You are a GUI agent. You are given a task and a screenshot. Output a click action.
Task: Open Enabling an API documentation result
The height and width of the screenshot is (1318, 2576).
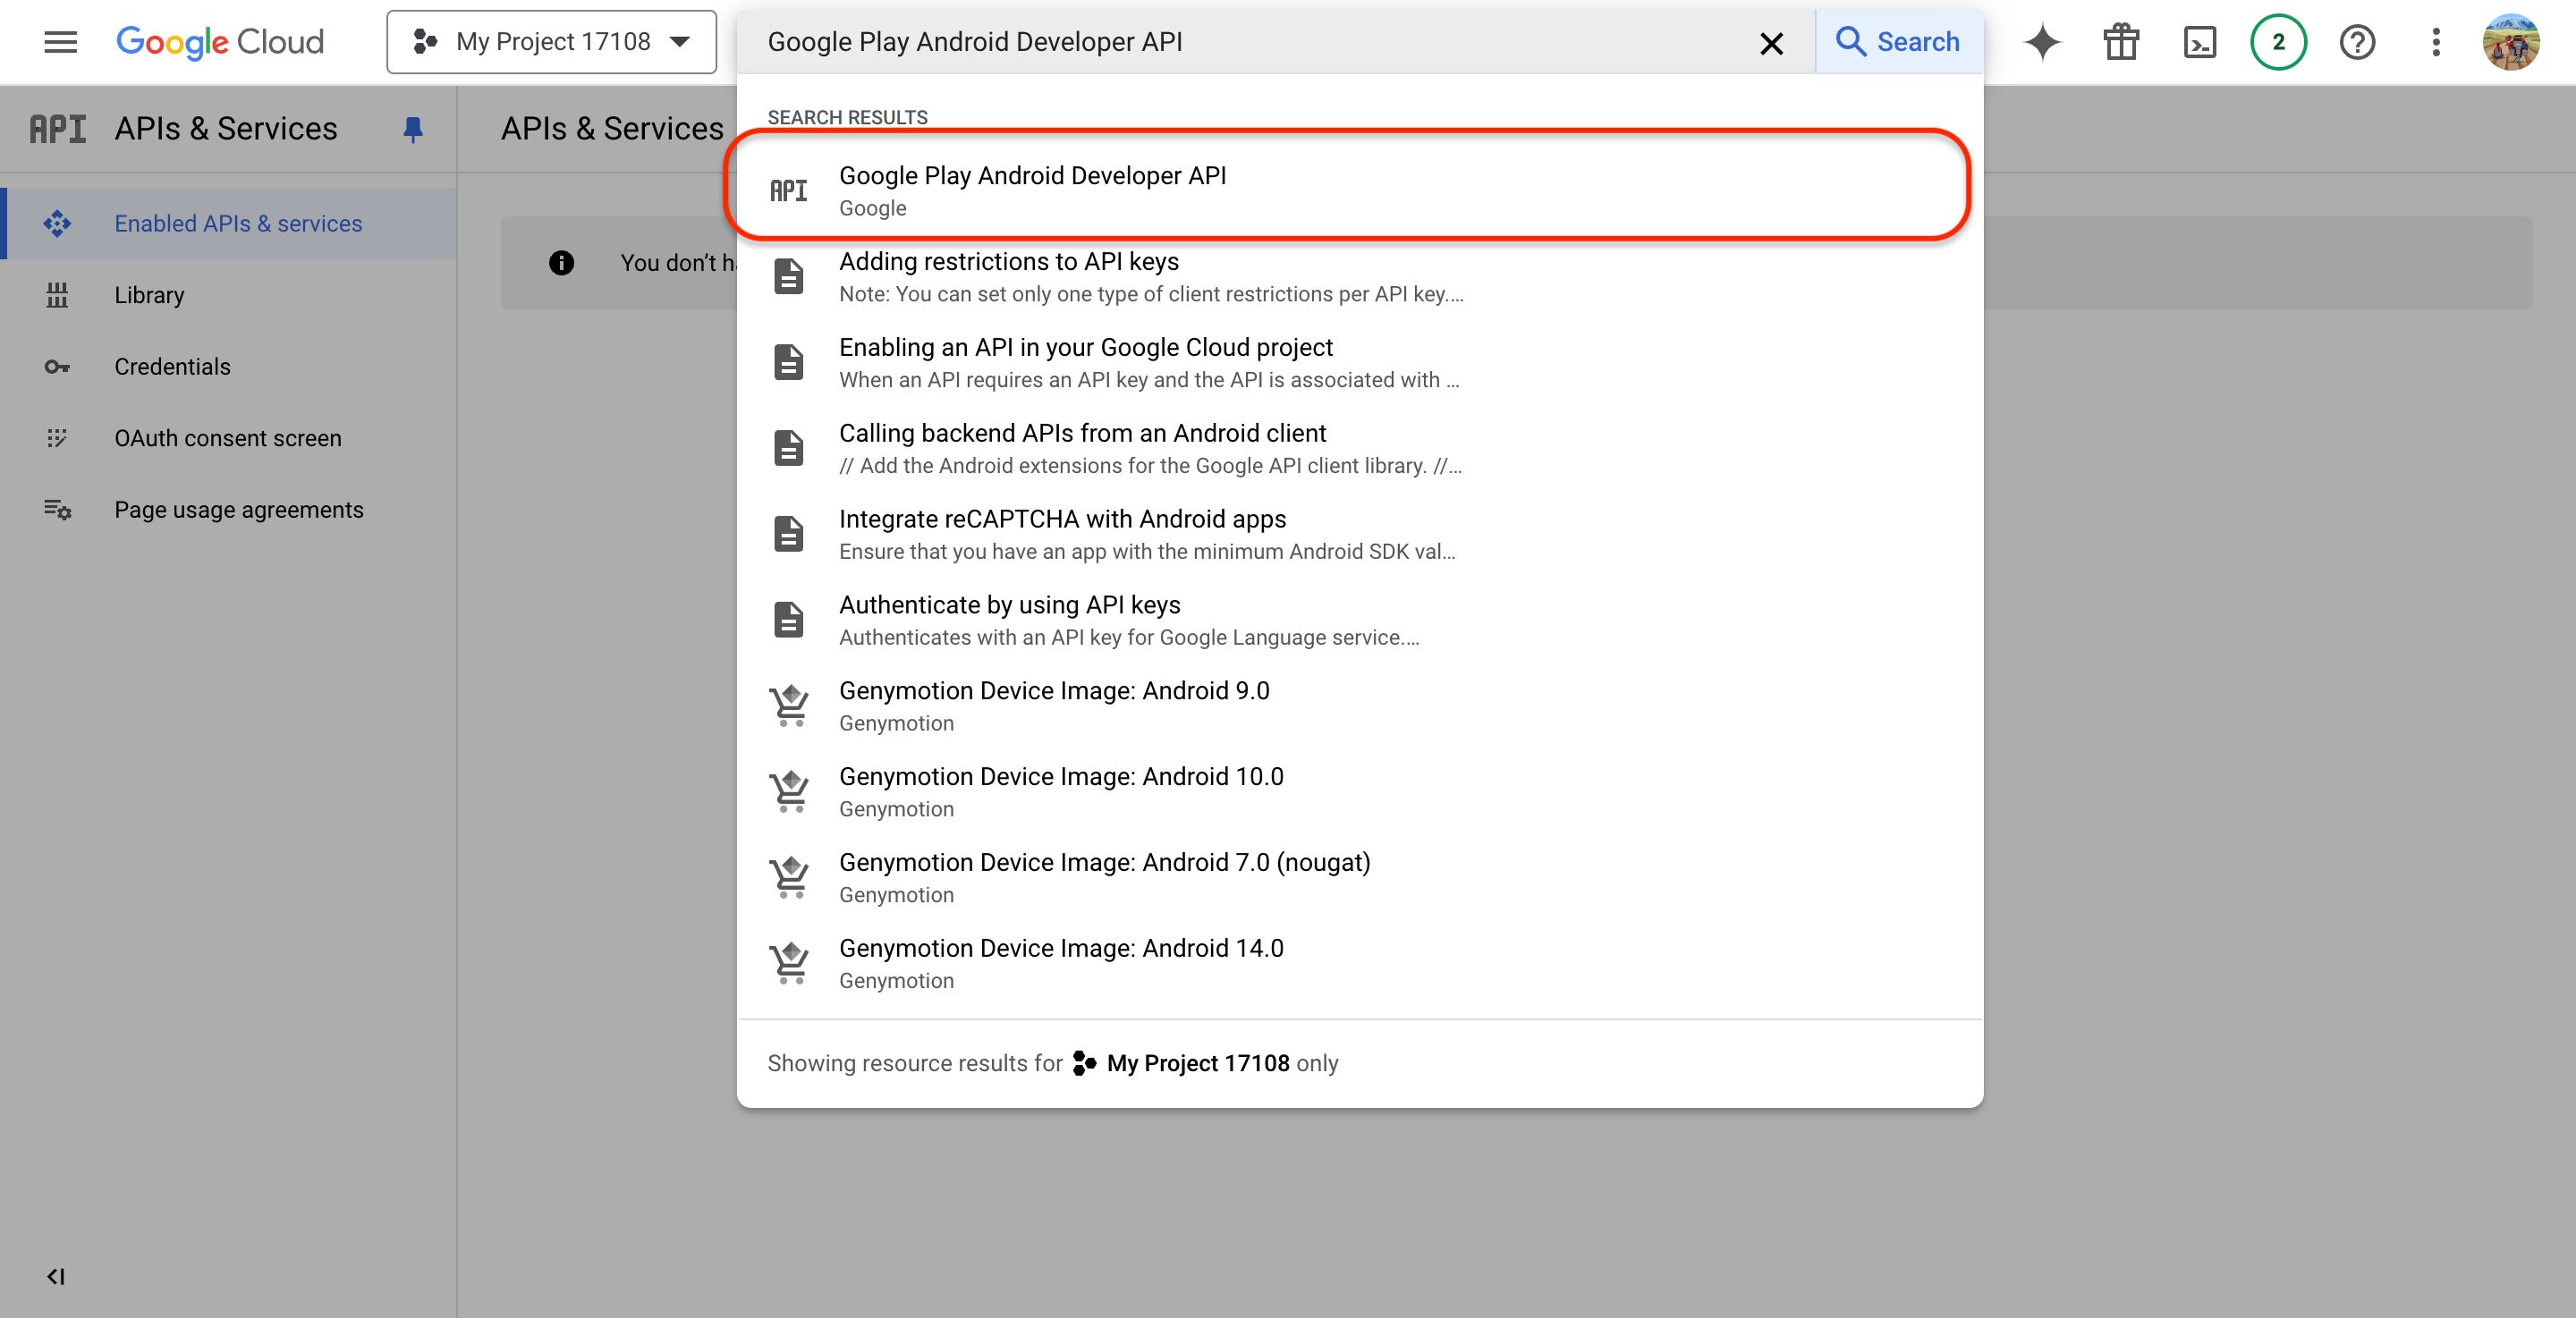point(1085,362)
